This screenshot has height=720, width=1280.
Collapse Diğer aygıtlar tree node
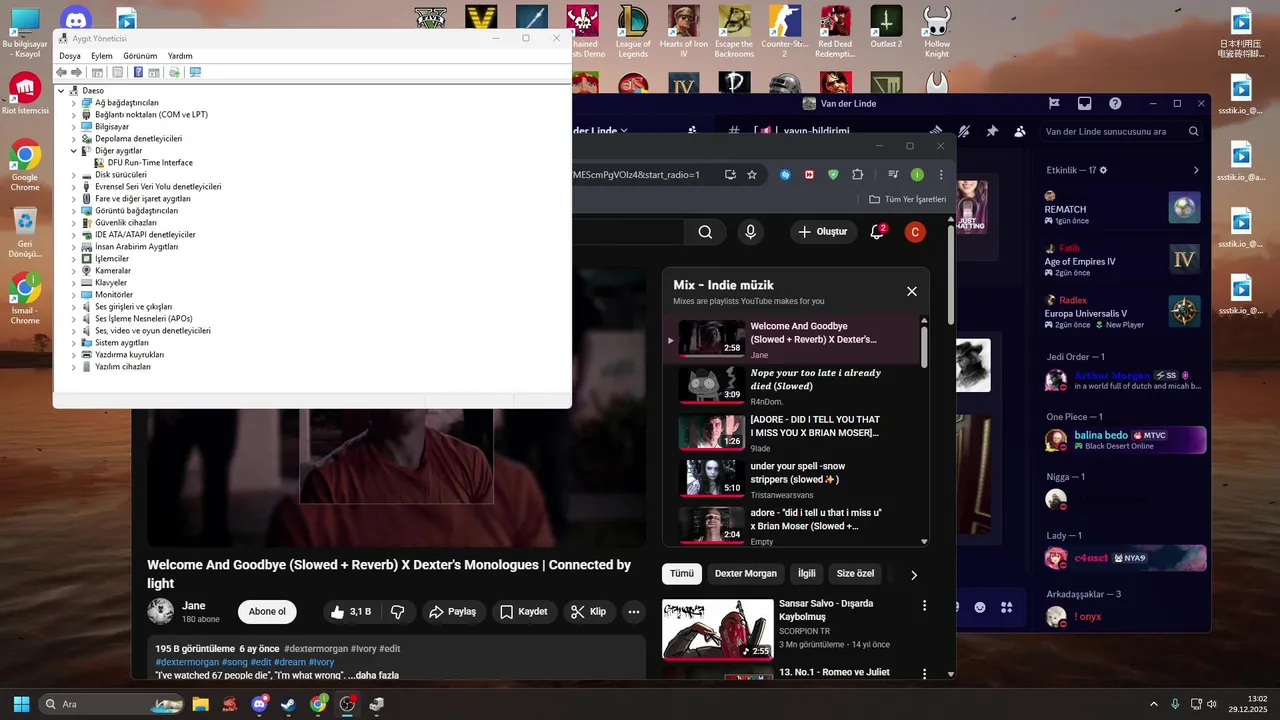(x=73, y=151)
